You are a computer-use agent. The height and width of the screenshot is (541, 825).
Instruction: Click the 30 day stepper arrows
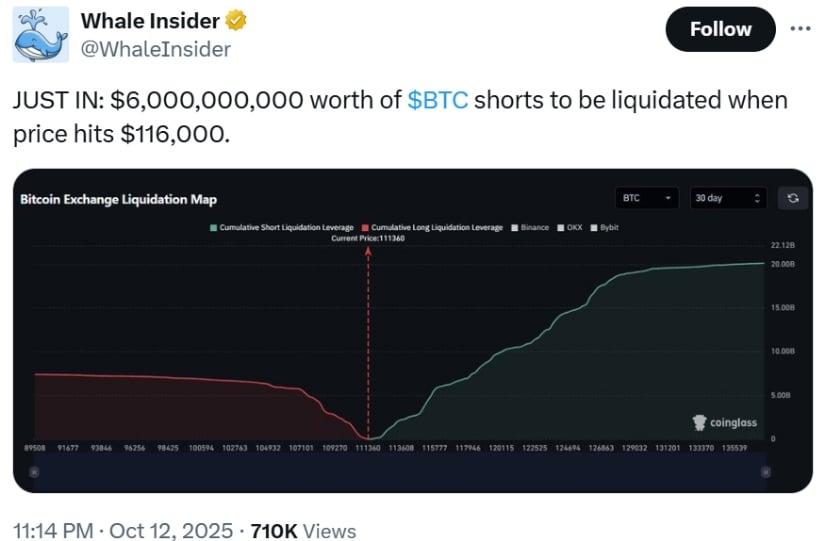pos(757,198)
